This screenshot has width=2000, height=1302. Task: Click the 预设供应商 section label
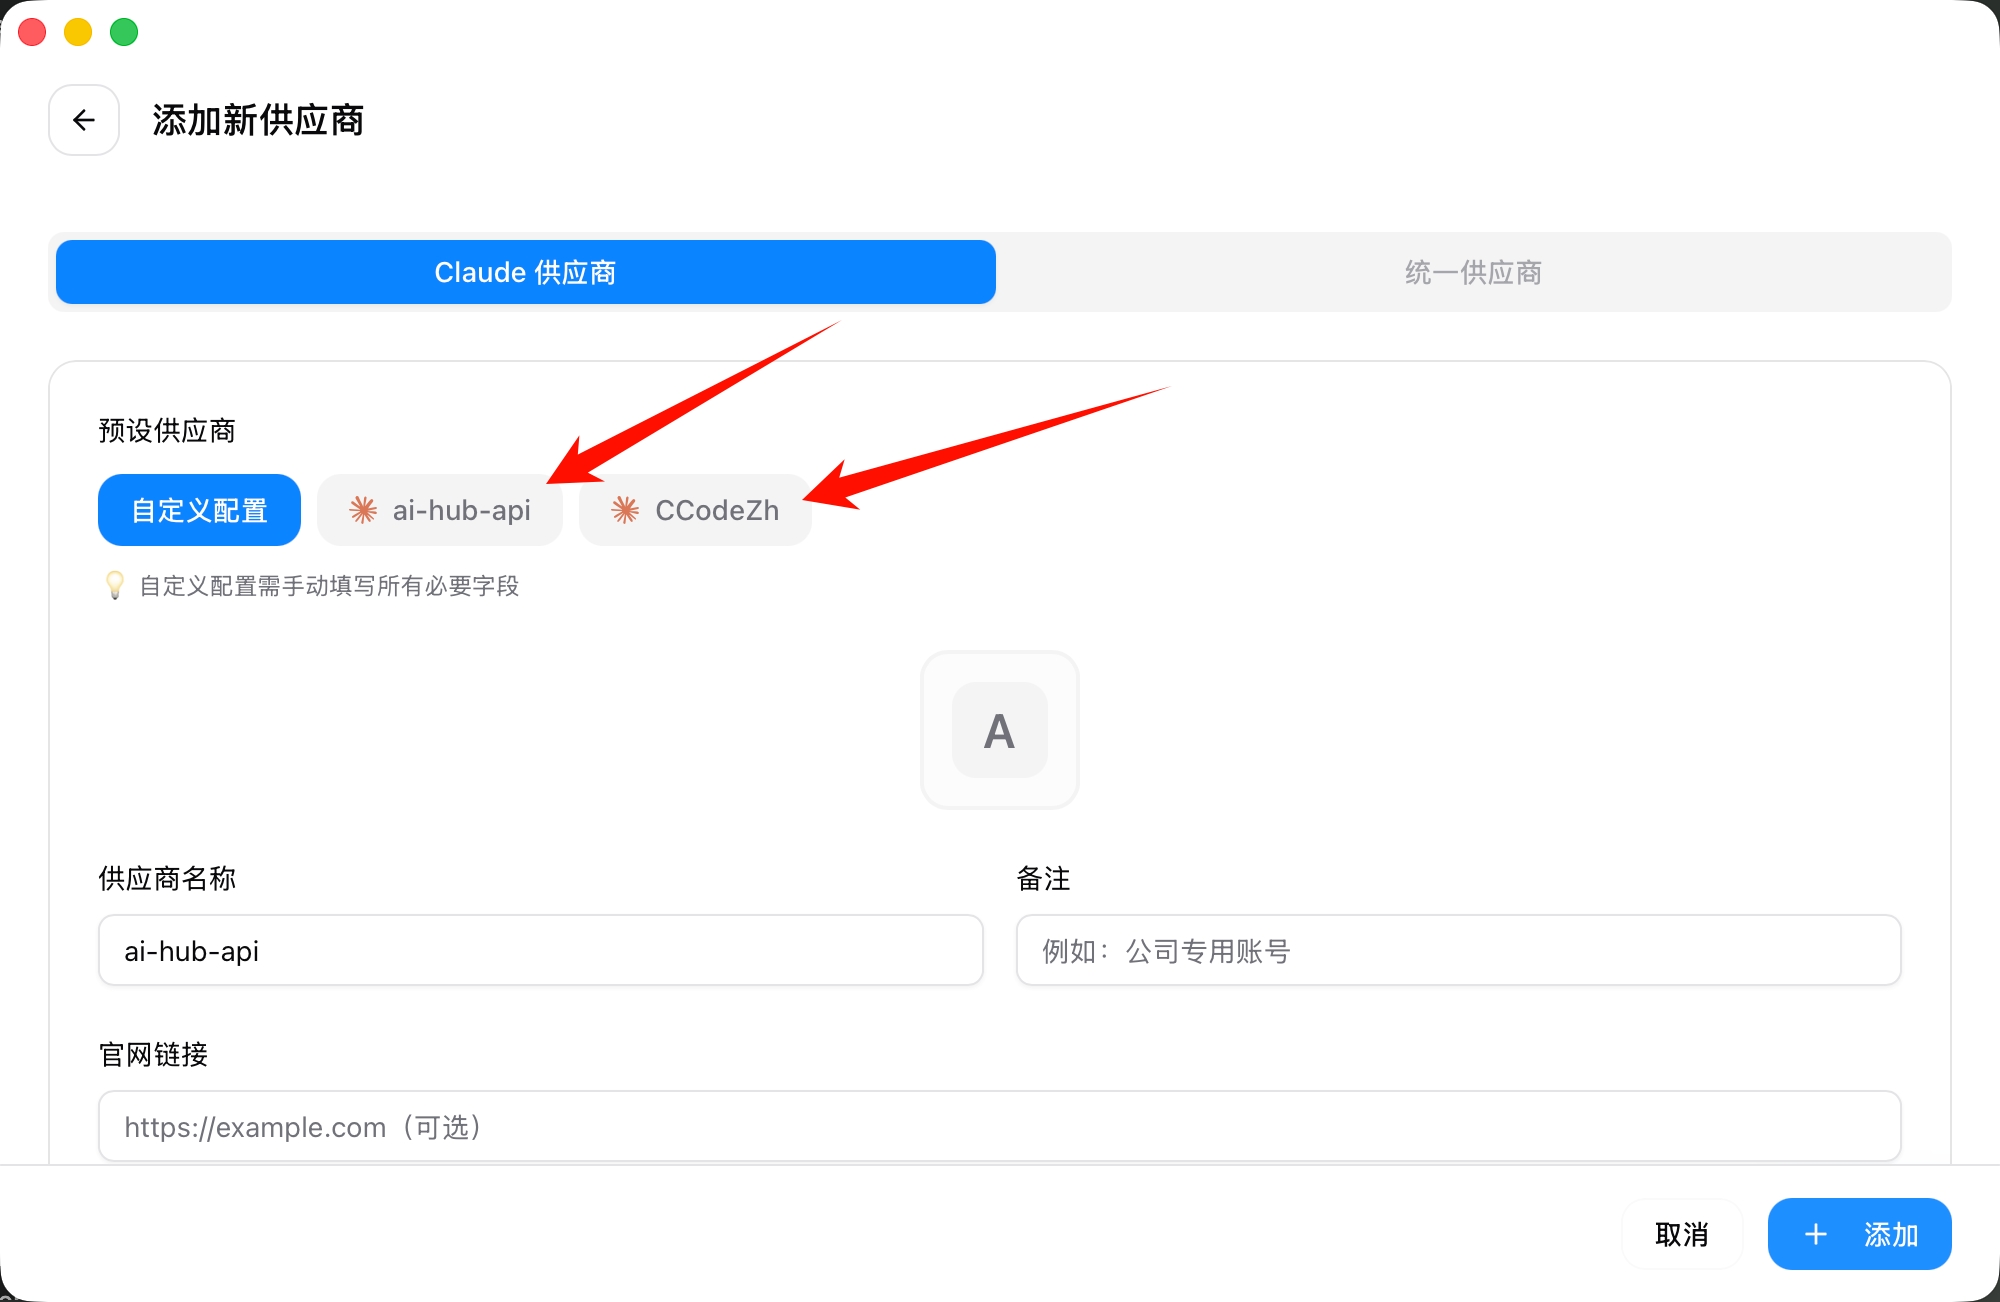click(x=166, y=430)
